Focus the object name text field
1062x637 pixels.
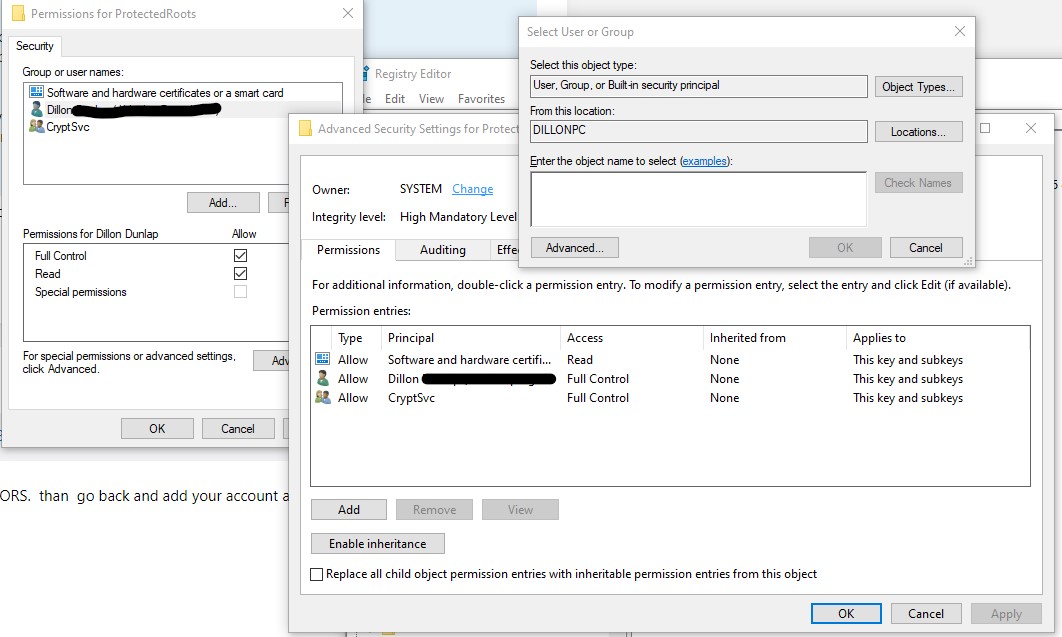[698, 199]
